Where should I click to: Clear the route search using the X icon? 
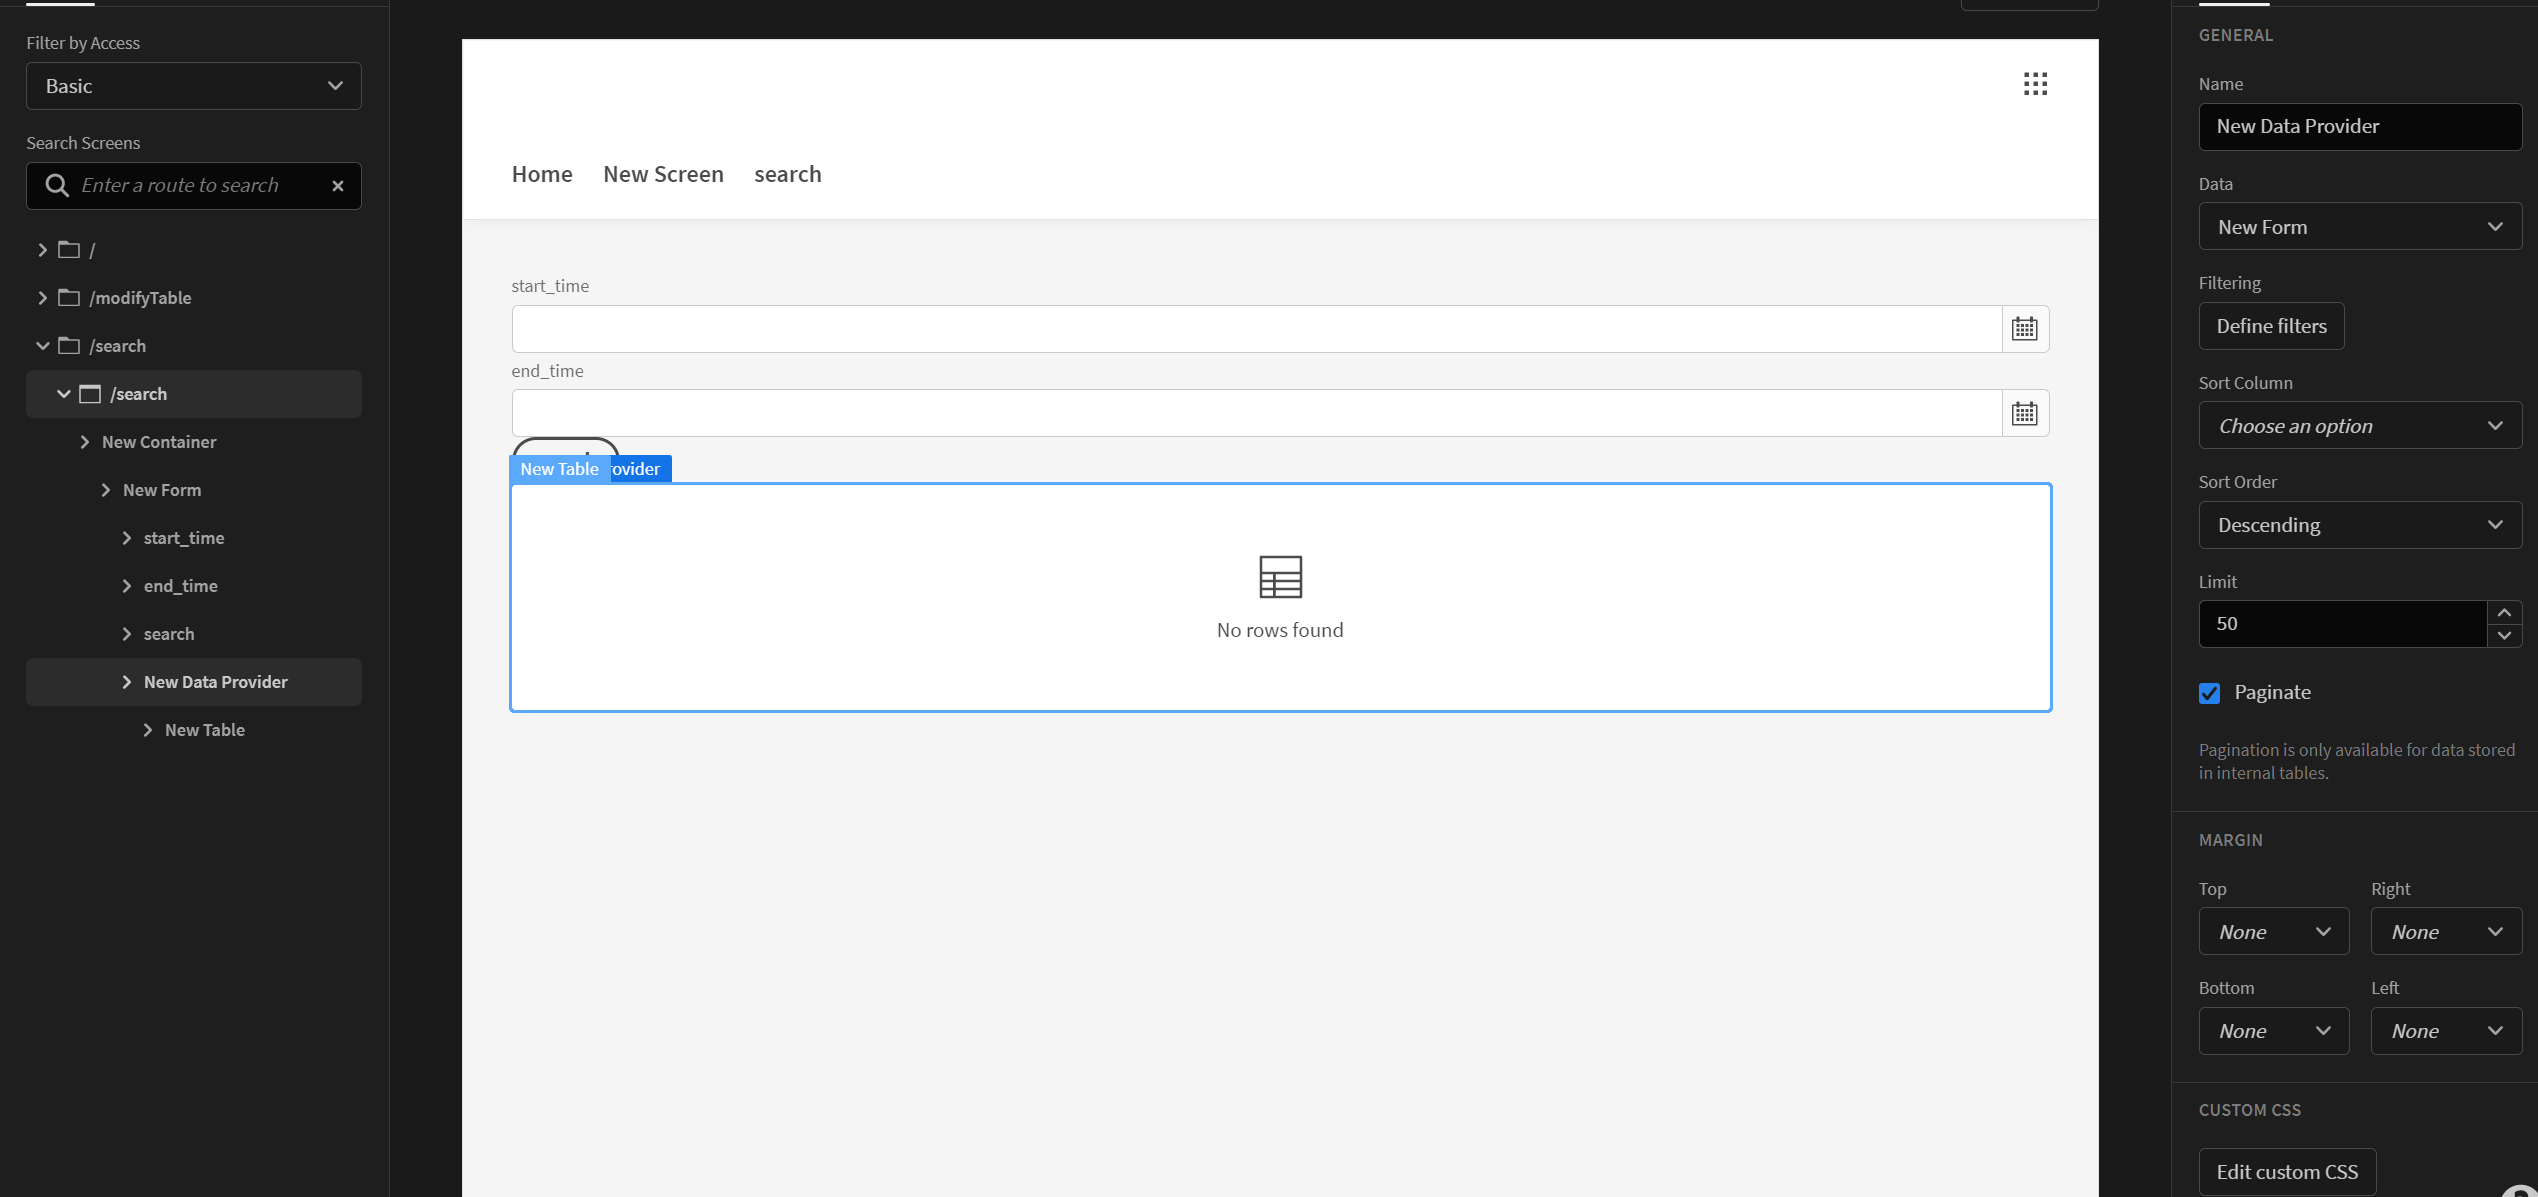pyautogui.click(x=337, y=186)
